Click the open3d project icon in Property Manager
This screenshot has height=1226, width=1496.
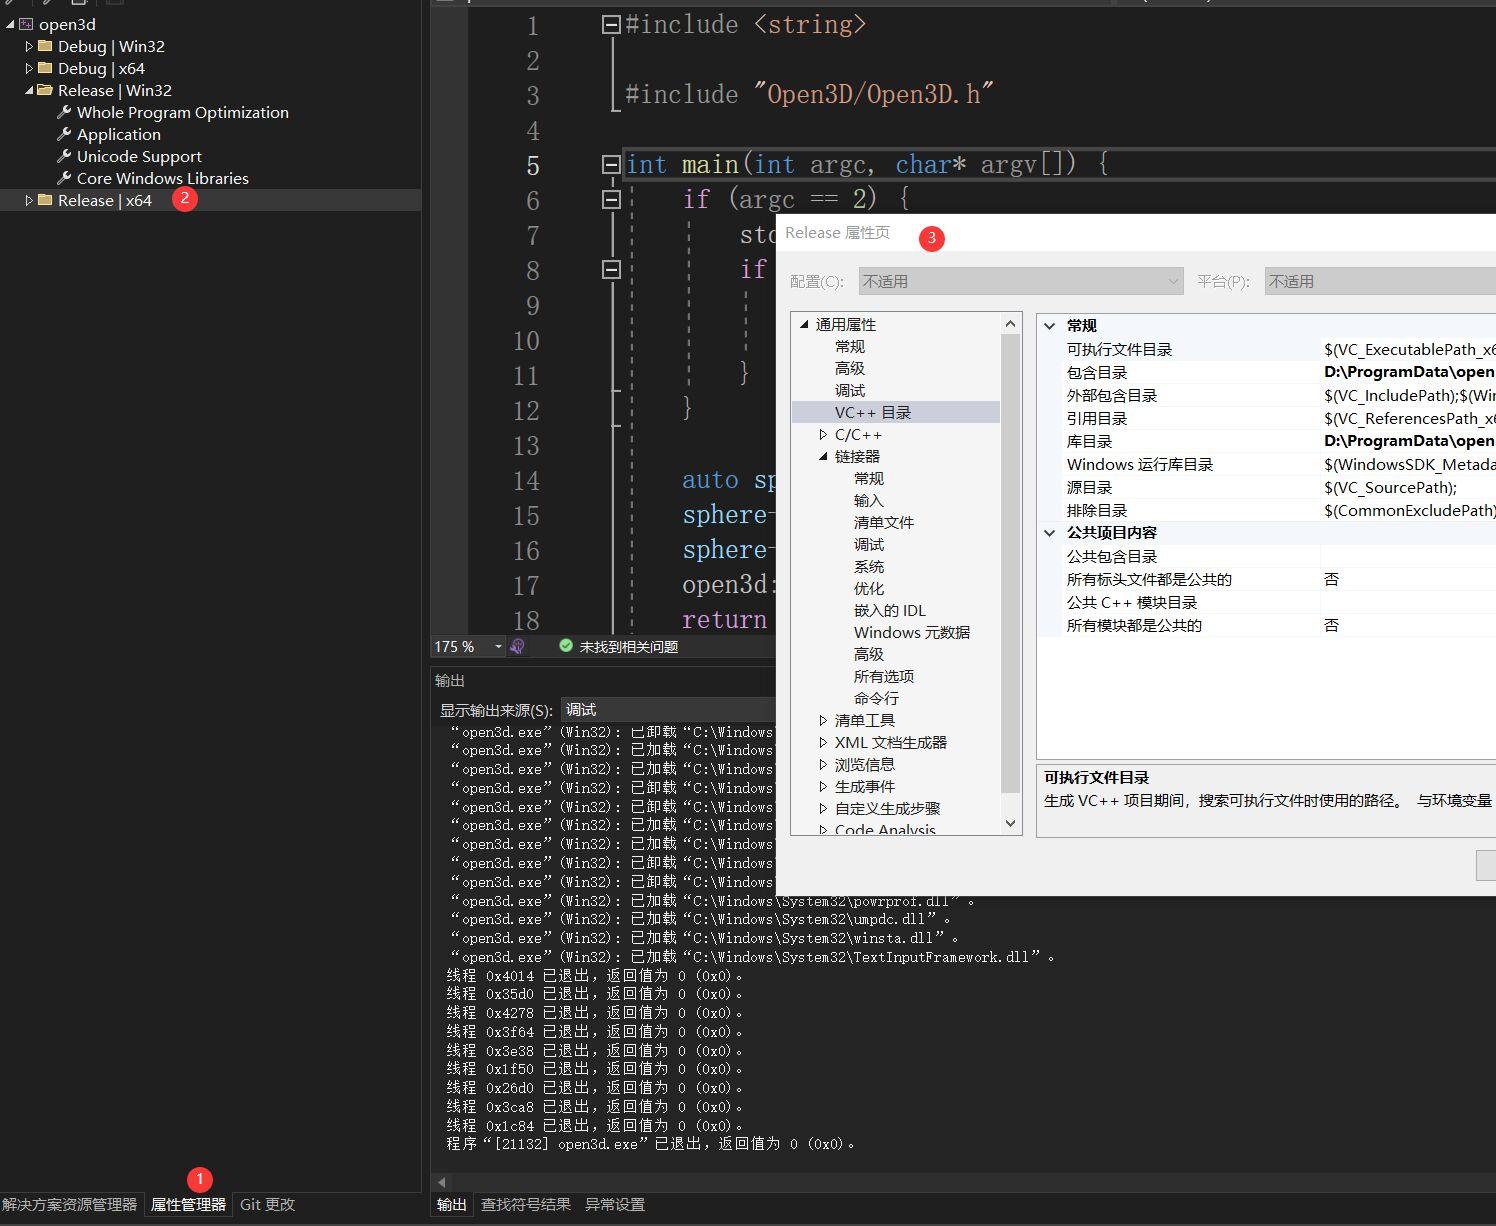coord(26,24)
